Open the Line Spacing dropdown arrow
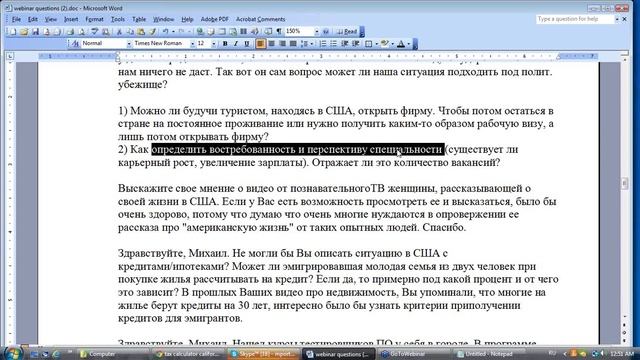Image resolution: width=640 pixels, height=360 pixels. 312,43
